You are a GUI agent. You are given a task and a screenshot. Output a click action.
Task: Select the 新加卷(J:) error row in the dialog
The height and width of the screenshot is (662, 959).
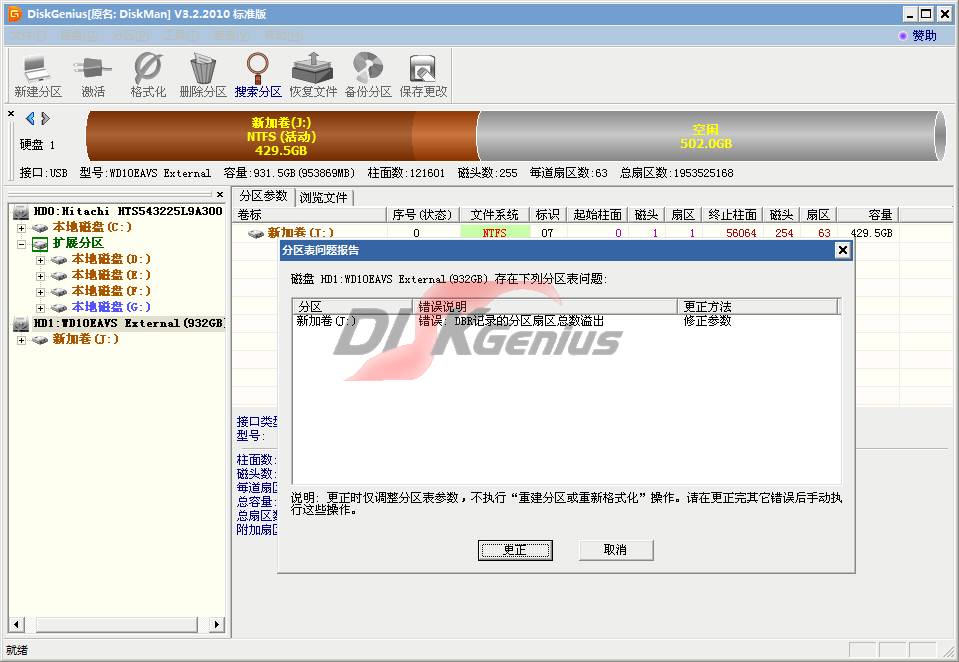pyautogui.click(x=566, y=321)
